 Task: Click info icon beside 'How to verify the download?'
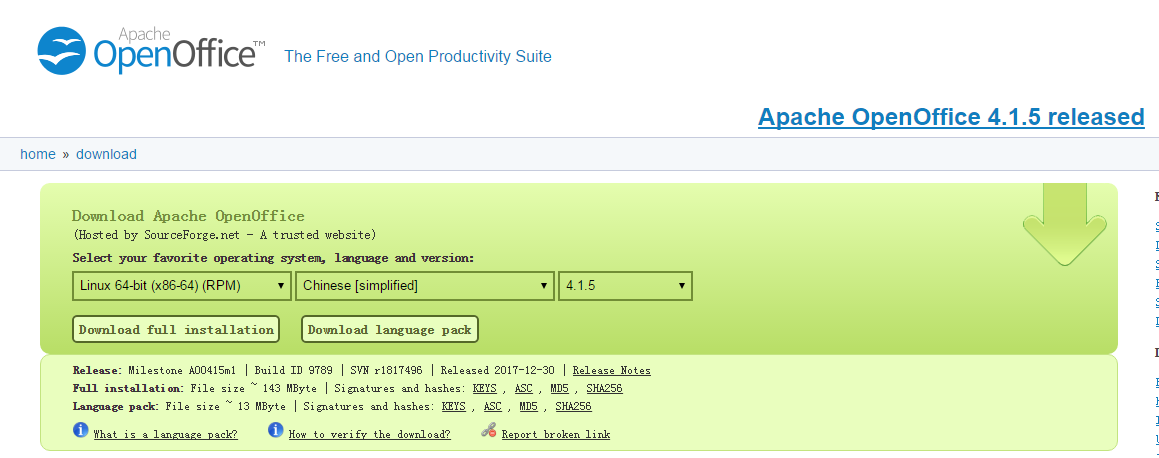tap(276, 430)
